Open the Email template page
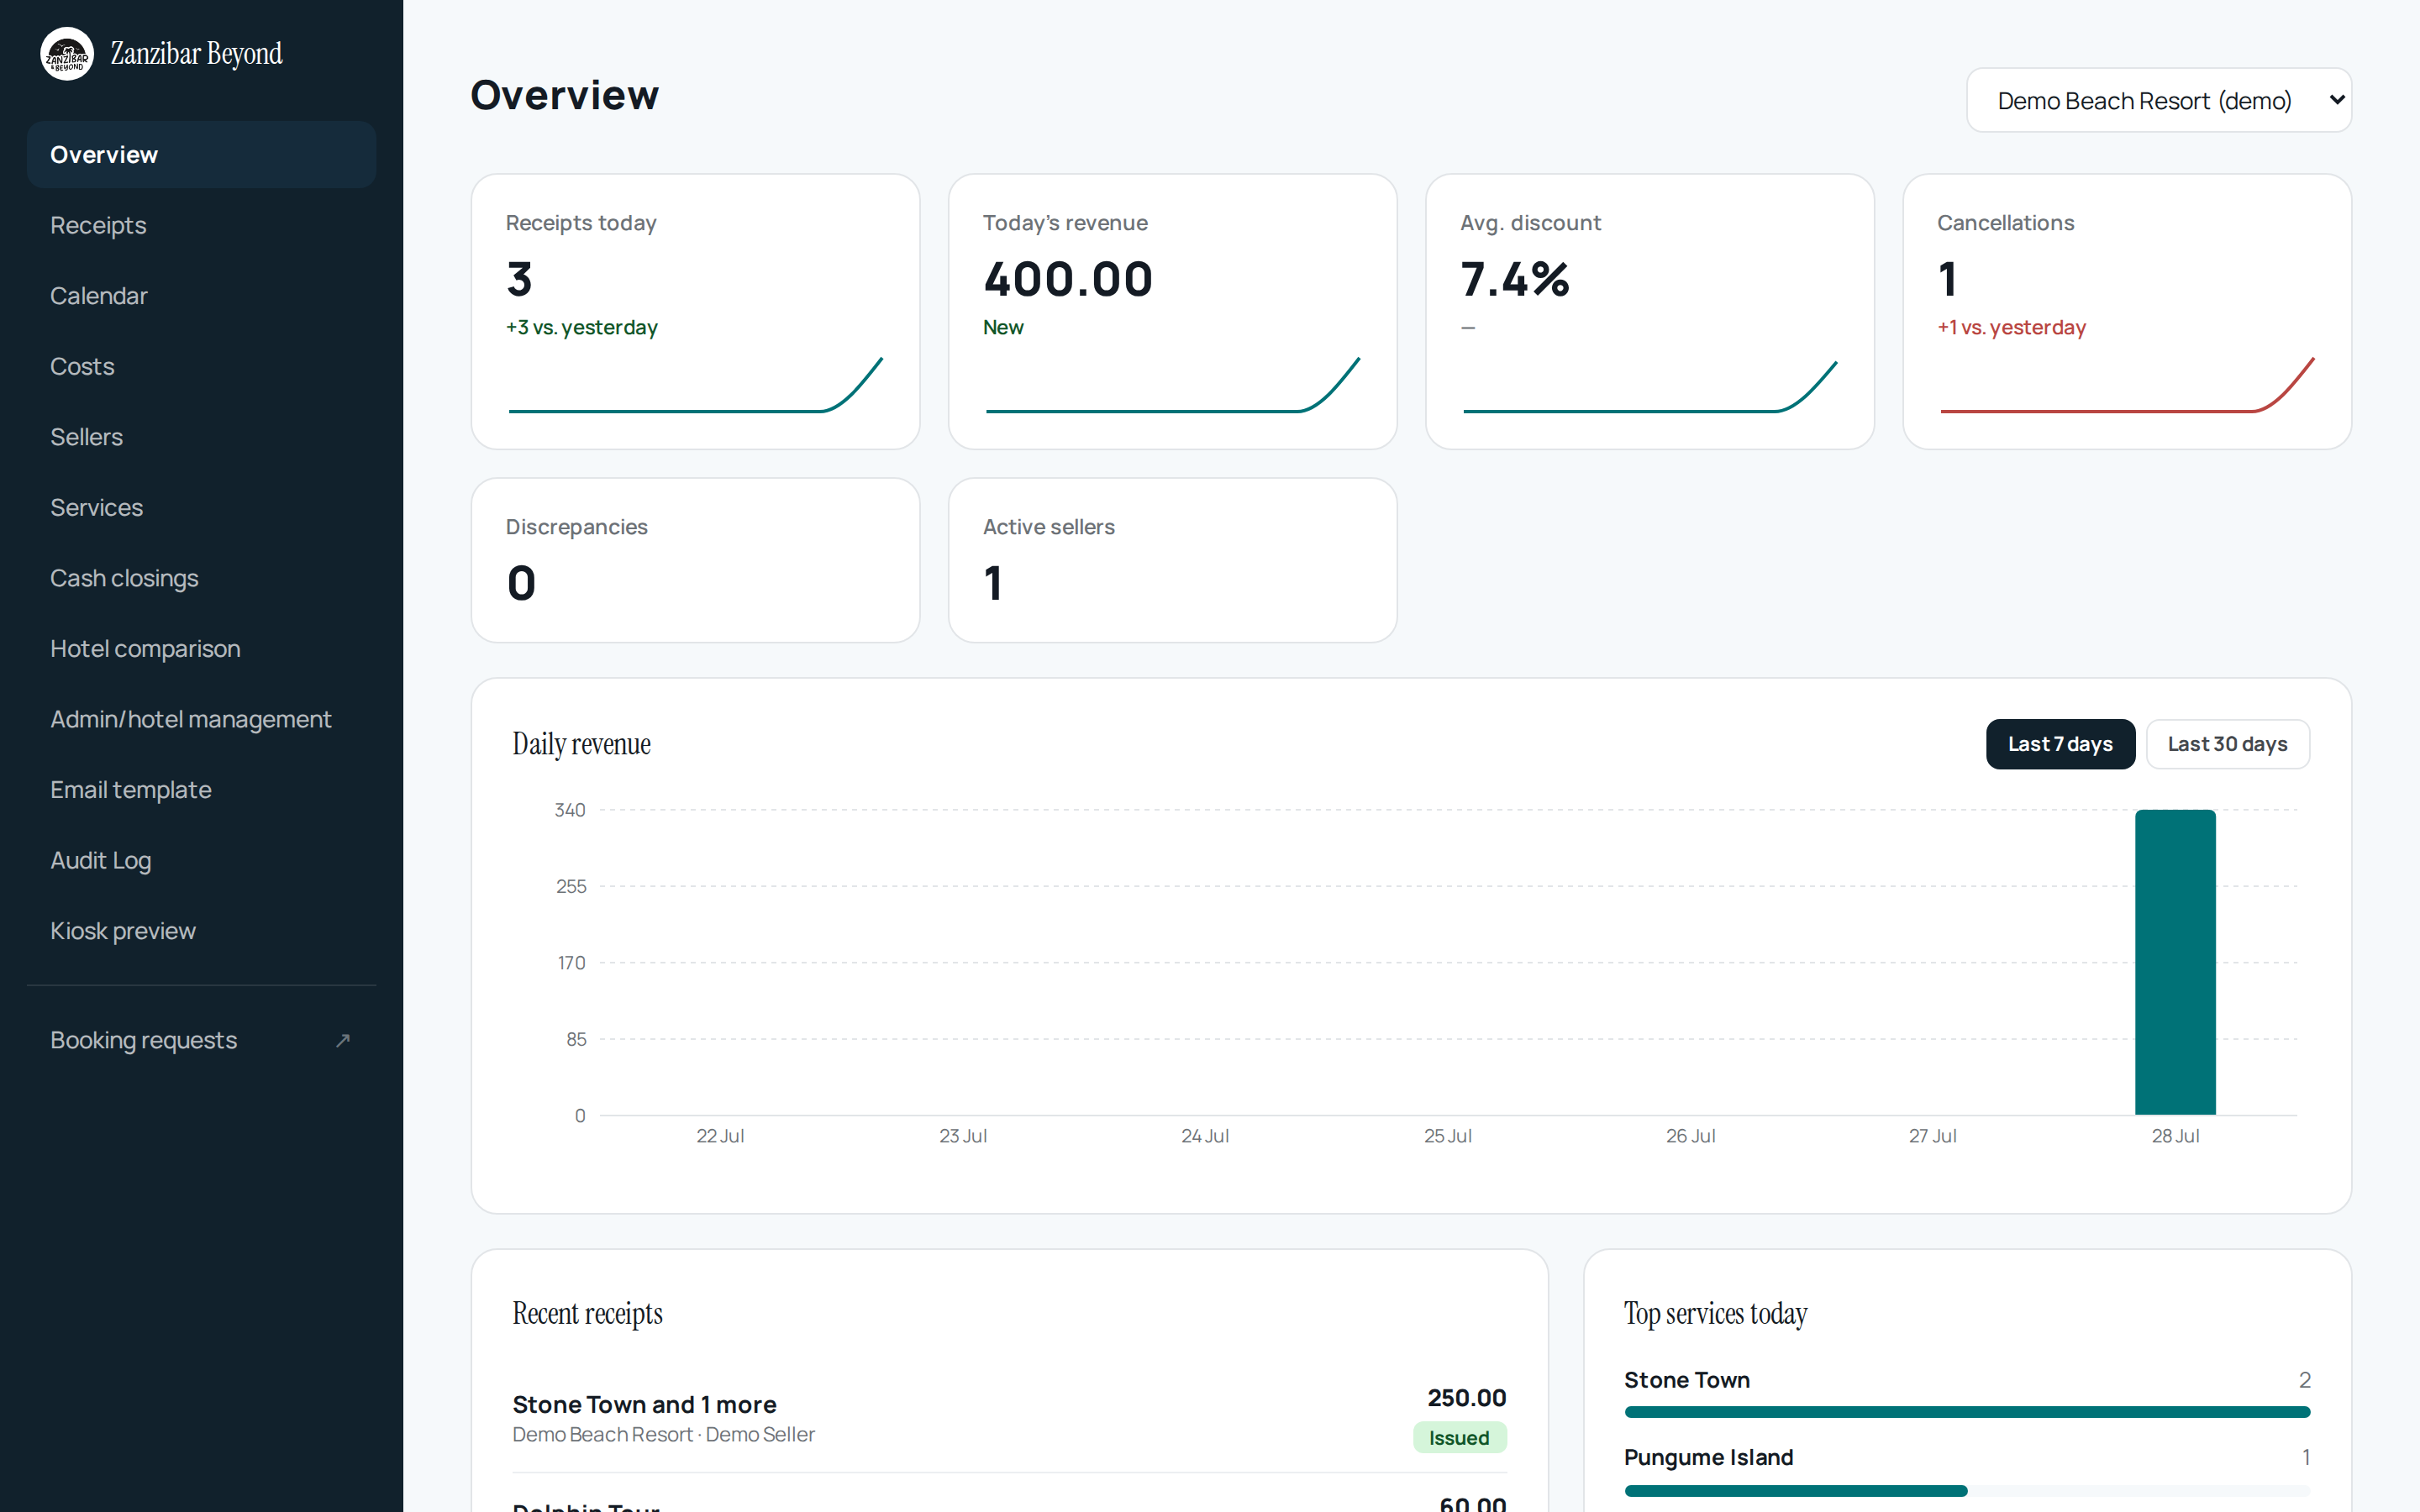The height and width of the screenshot is (1512, 2420). tap(201, 789)
